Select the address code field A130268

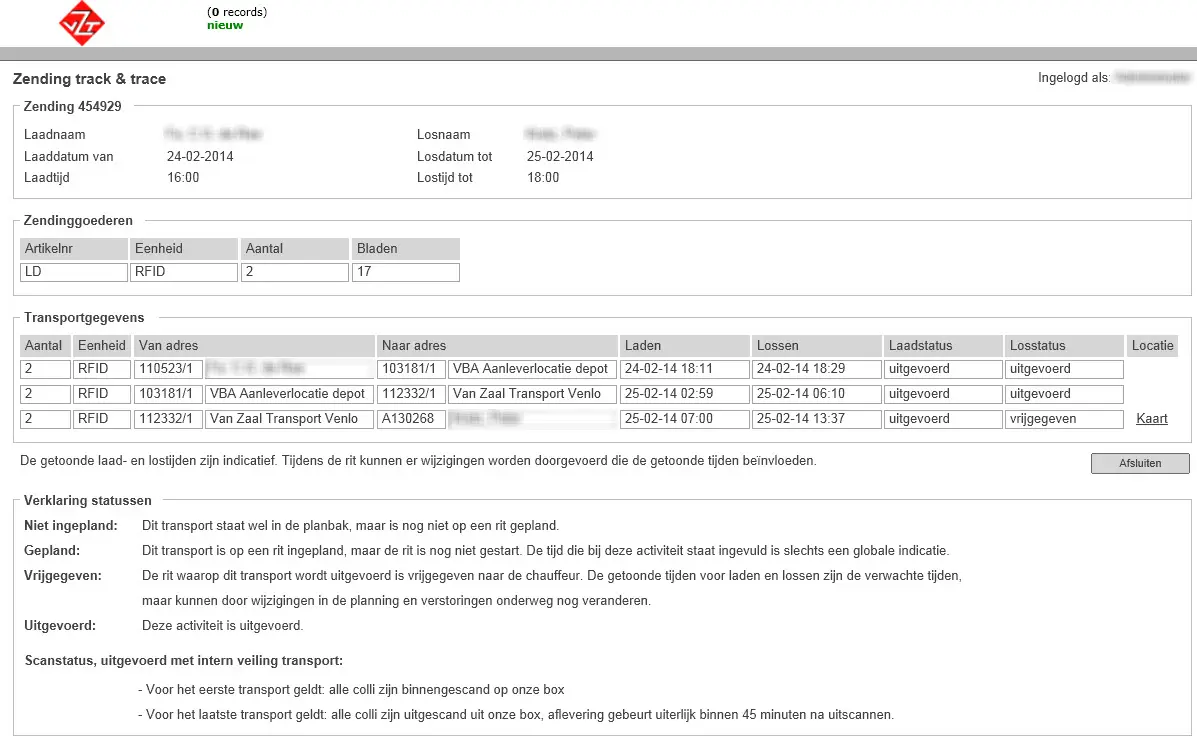click(411, 419)
